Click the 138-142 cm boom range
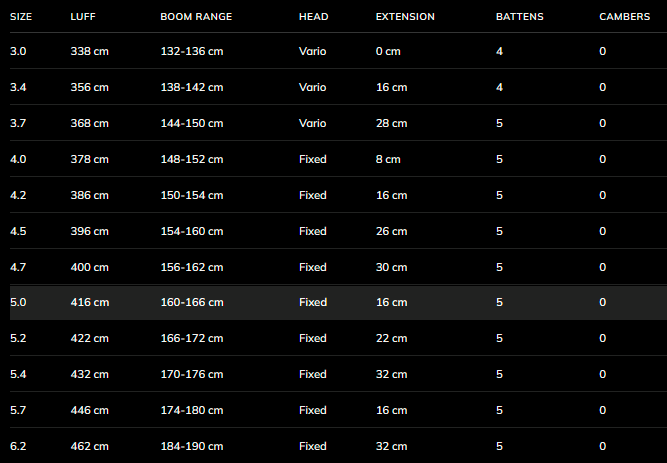Screen dimensions: 667x463 [192, 87]
